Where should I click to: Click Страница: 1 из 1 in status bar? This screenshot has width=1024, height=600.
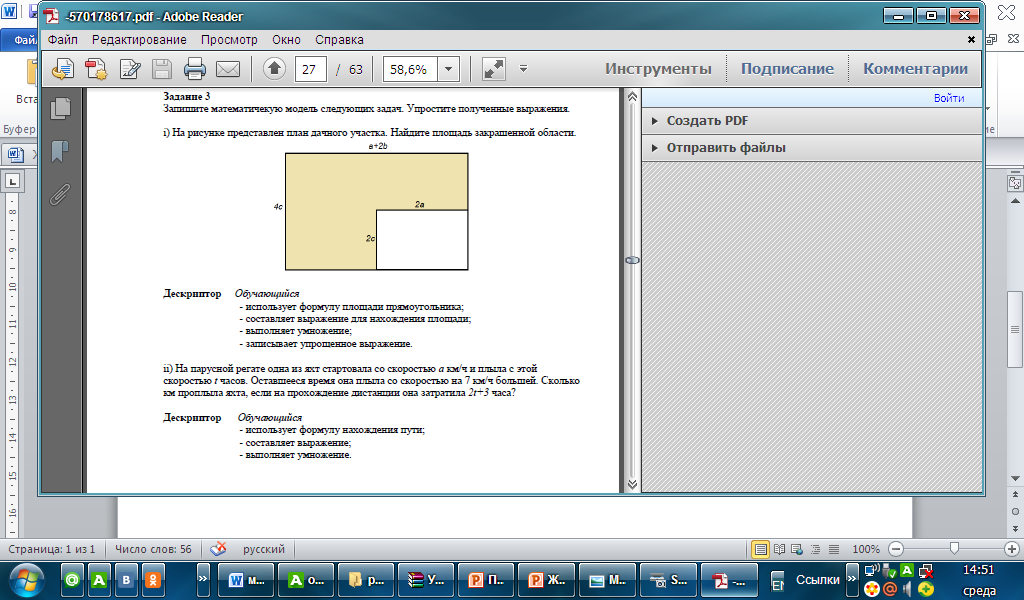[52, 549]
